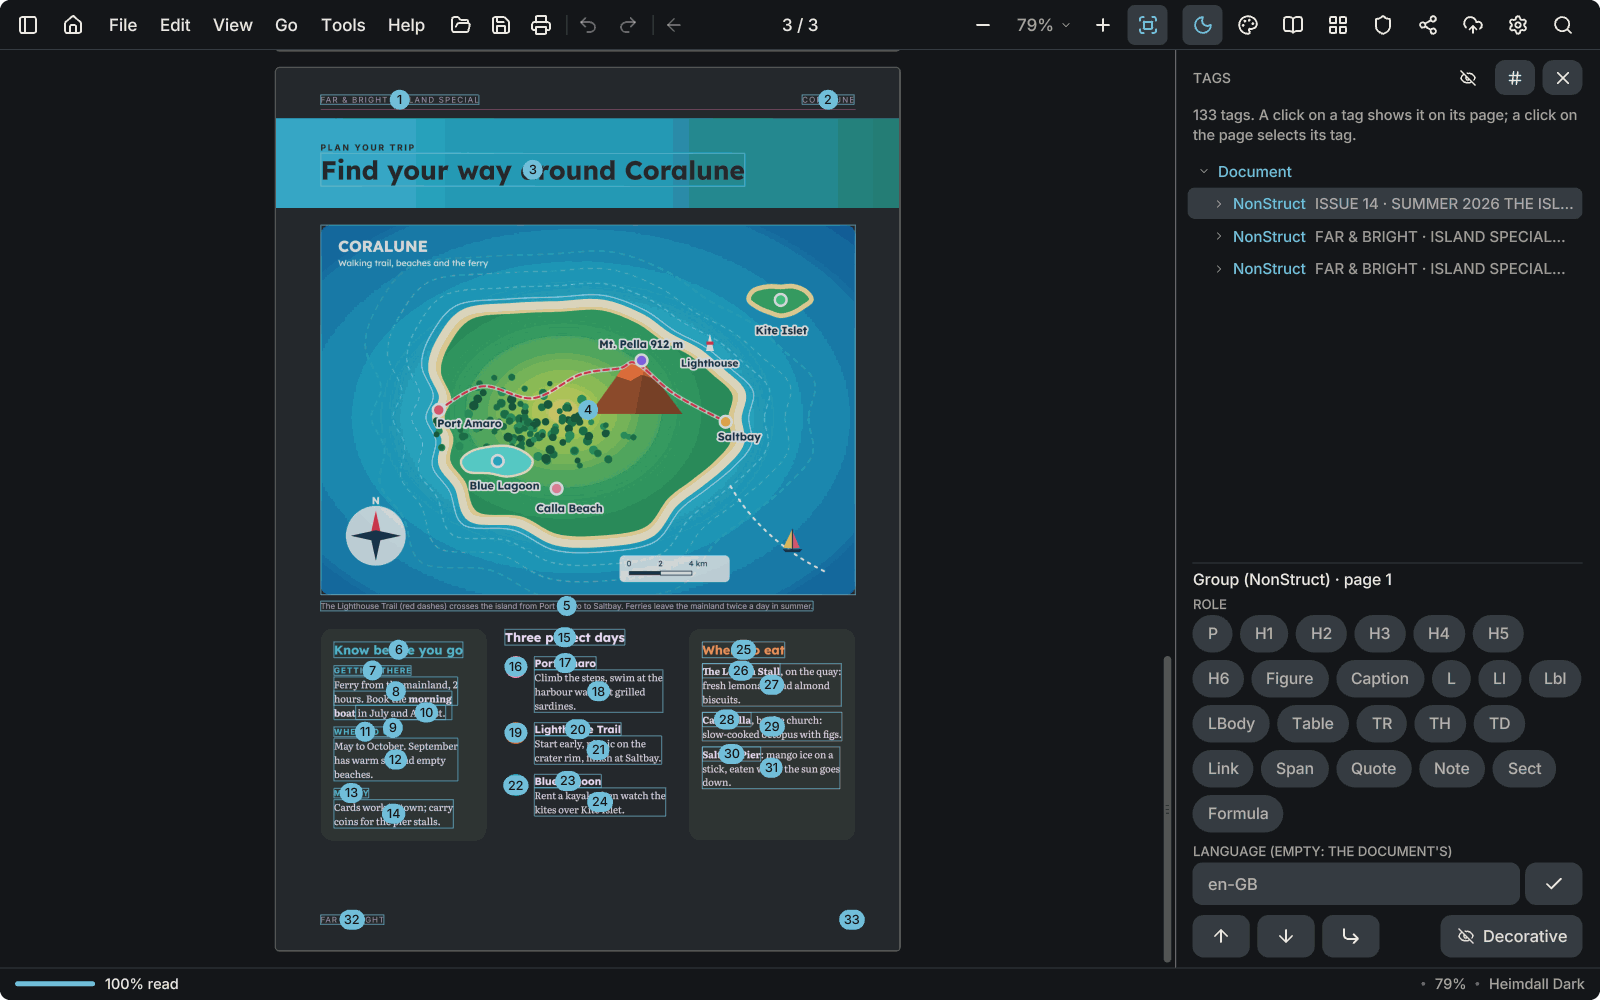Toggle the sidebar panel icon
This screenshot has height=1000, width=1600.
point(28,25)
